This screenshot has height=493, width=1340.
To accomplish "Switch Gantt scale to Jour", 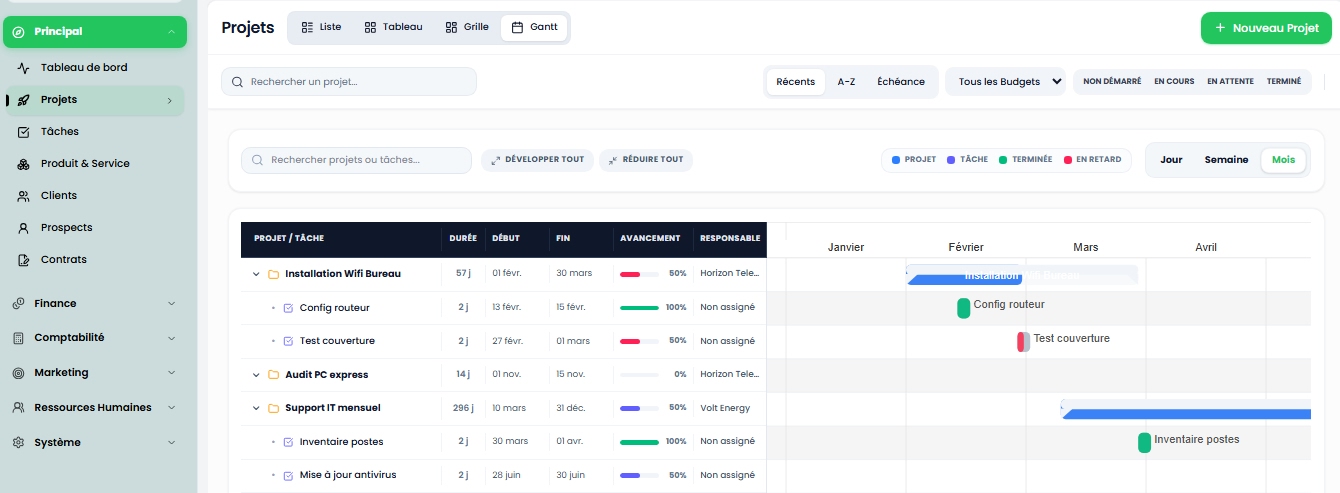I will coord(1171,160).
